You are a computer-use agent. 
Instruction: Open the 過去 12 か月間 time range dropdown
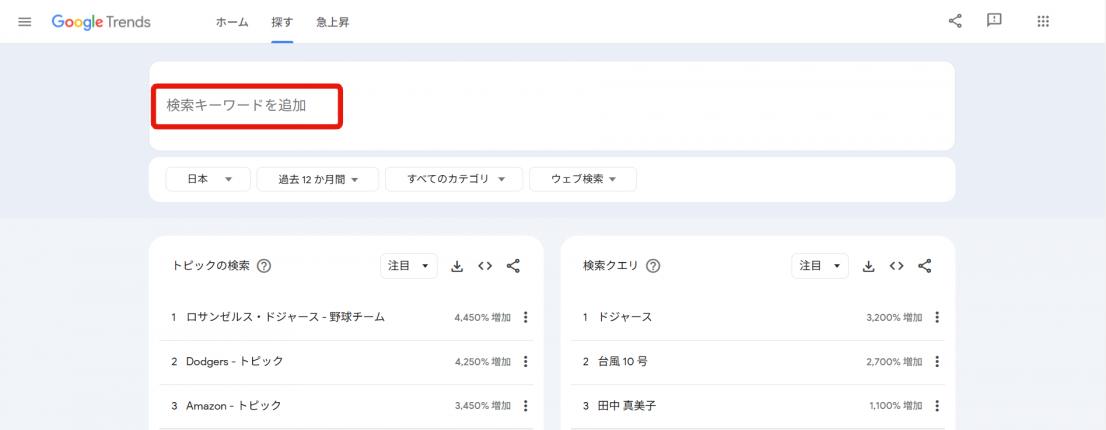[317, 179]
